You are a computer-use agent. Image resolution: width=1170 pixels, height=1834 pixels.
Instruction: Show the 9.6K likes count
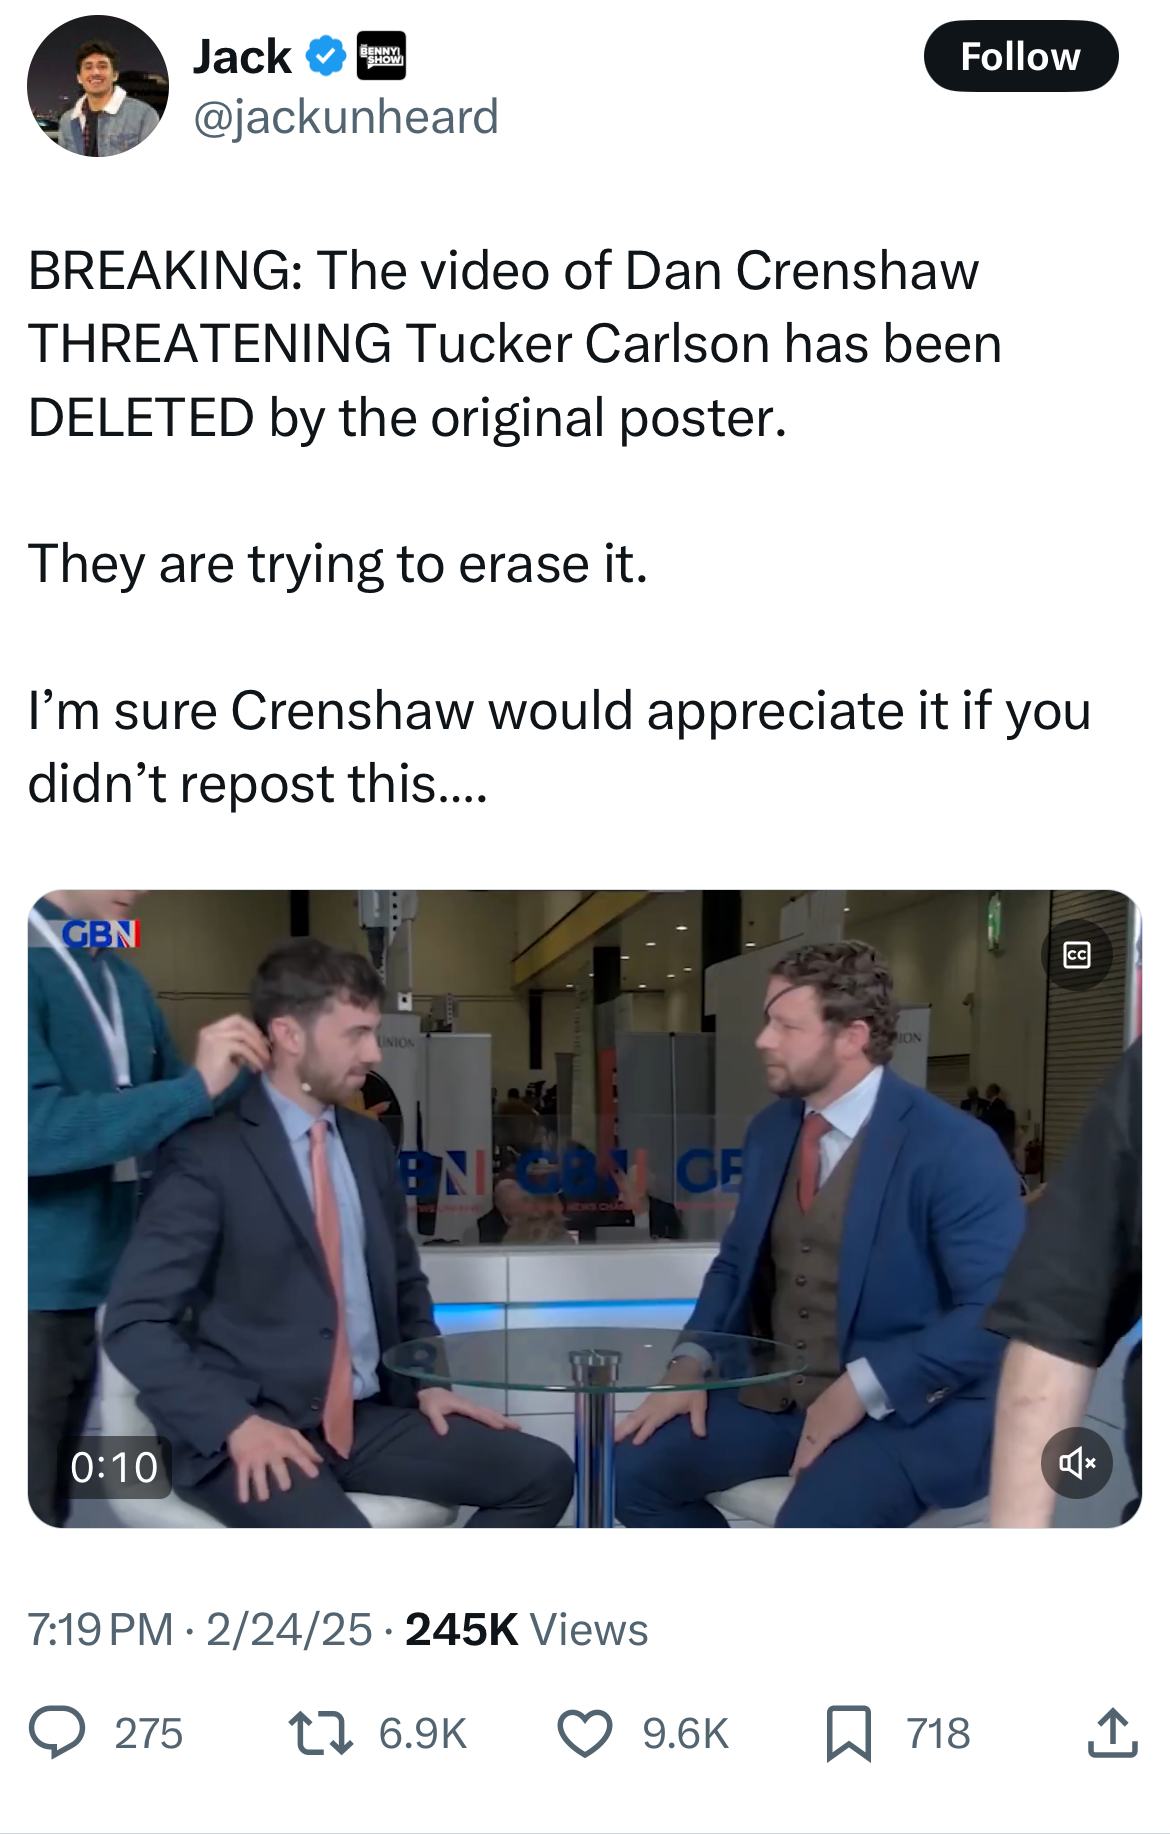[x=686, y=1734]
